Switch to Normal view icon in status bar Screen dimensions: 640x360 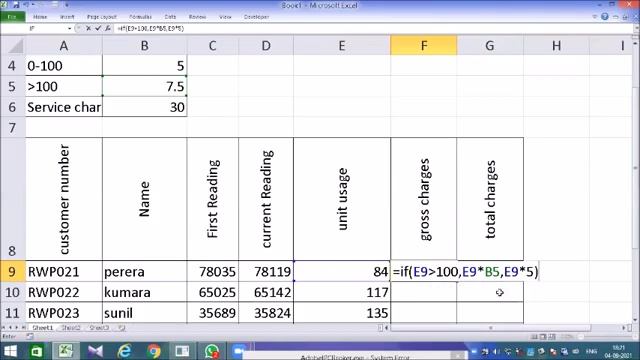point(534,337)
